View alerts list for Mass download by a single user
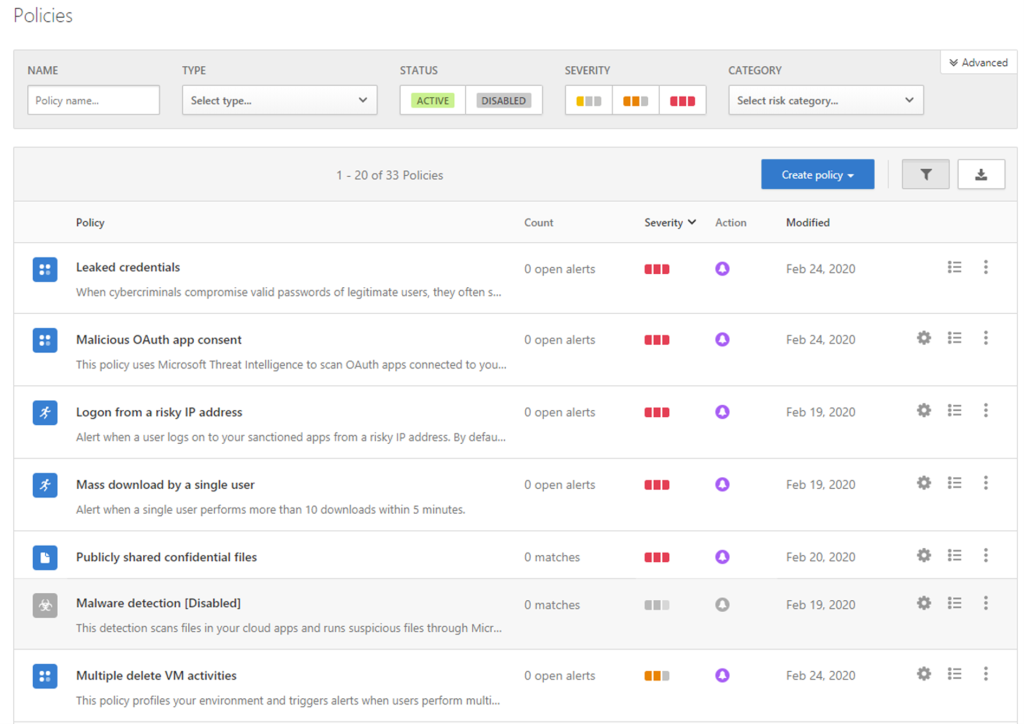The width and height of the screenshot is (1024, 724). 955,483
